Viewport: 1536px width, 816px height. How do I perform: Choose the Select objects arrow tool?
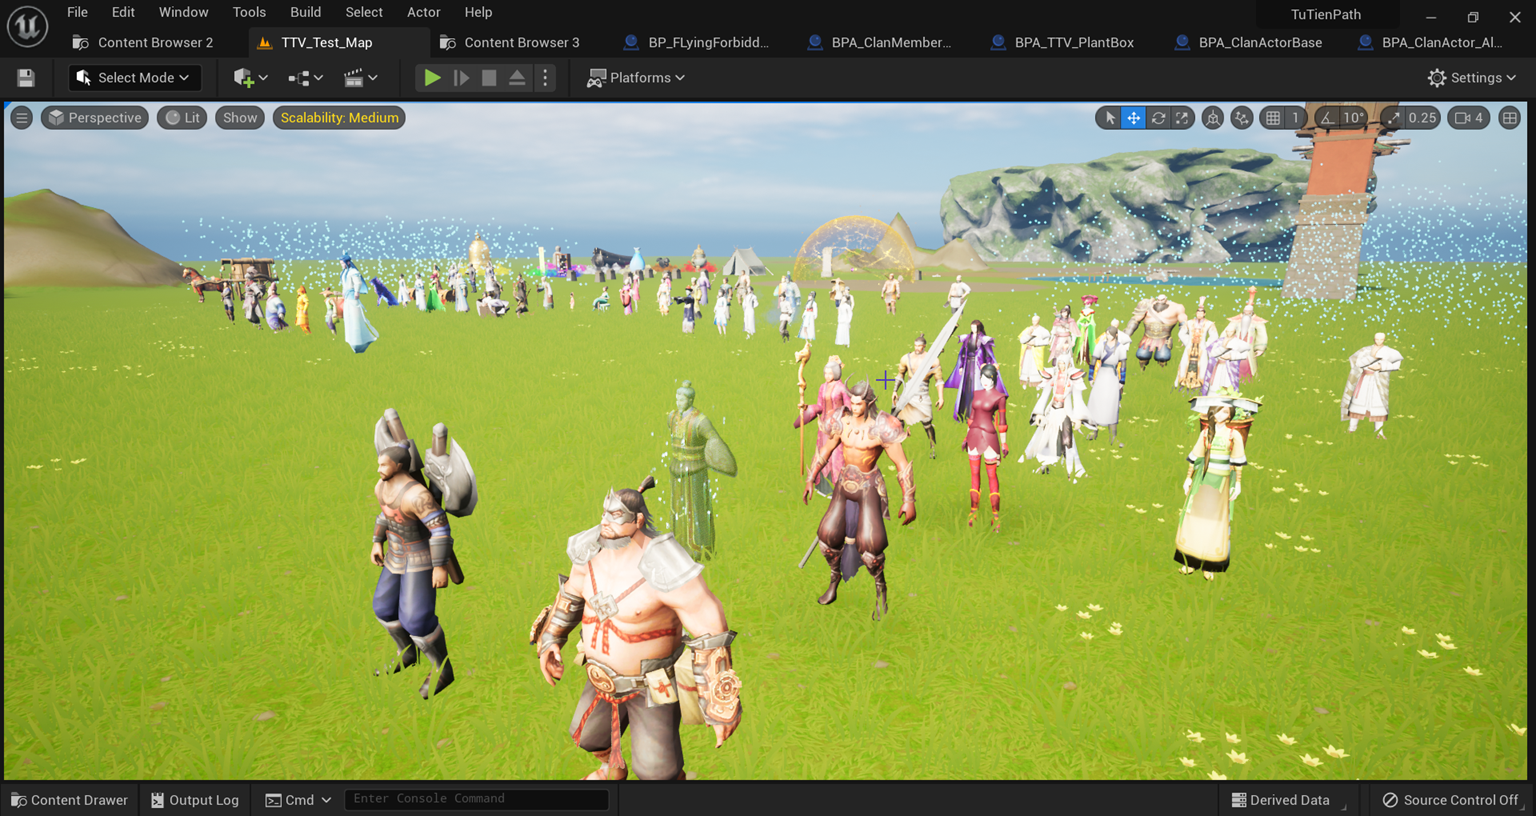pos(1109,118)
